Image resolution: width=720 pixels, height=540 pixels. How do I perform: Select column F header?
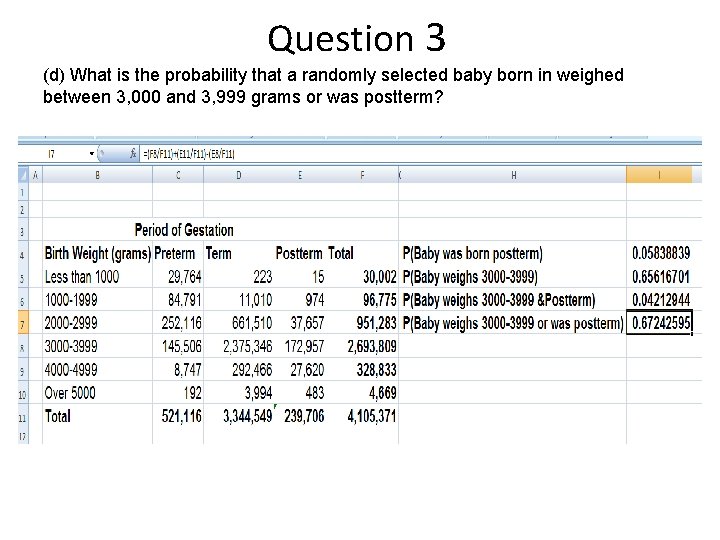(362, 175)
